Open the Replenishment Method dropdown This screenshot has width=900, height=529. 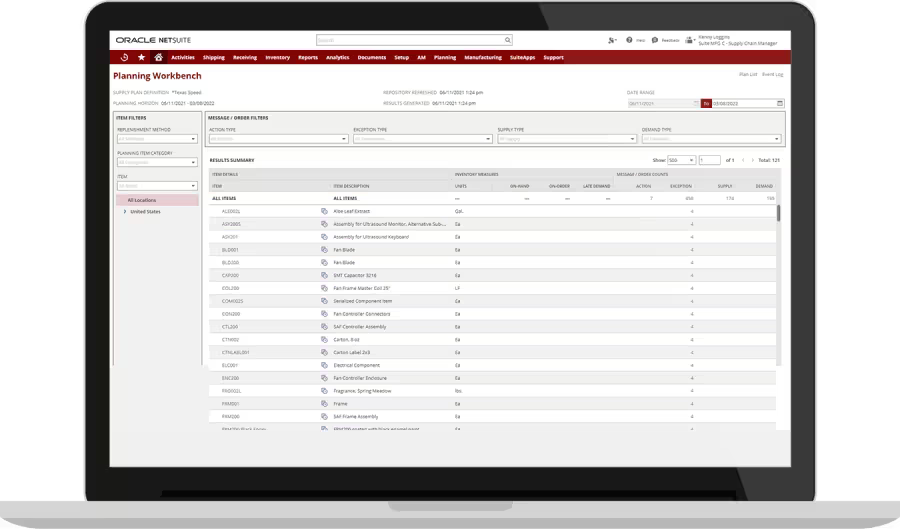157,138
